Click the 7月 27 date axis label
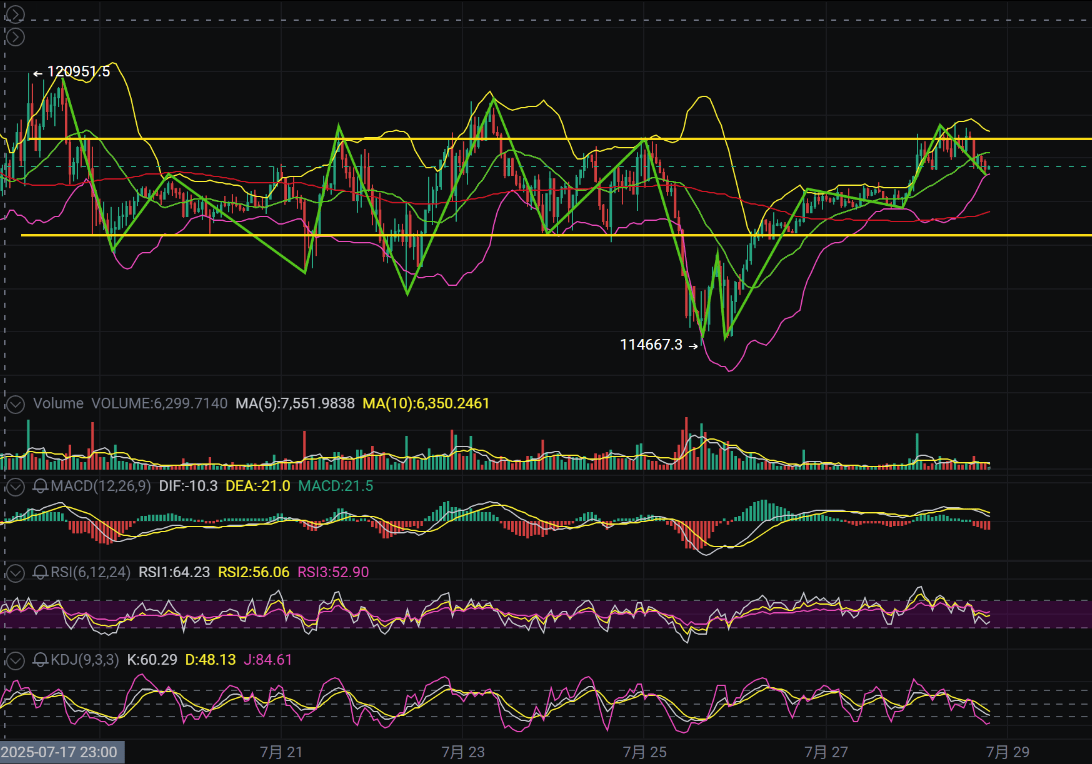 pos(826,752)
